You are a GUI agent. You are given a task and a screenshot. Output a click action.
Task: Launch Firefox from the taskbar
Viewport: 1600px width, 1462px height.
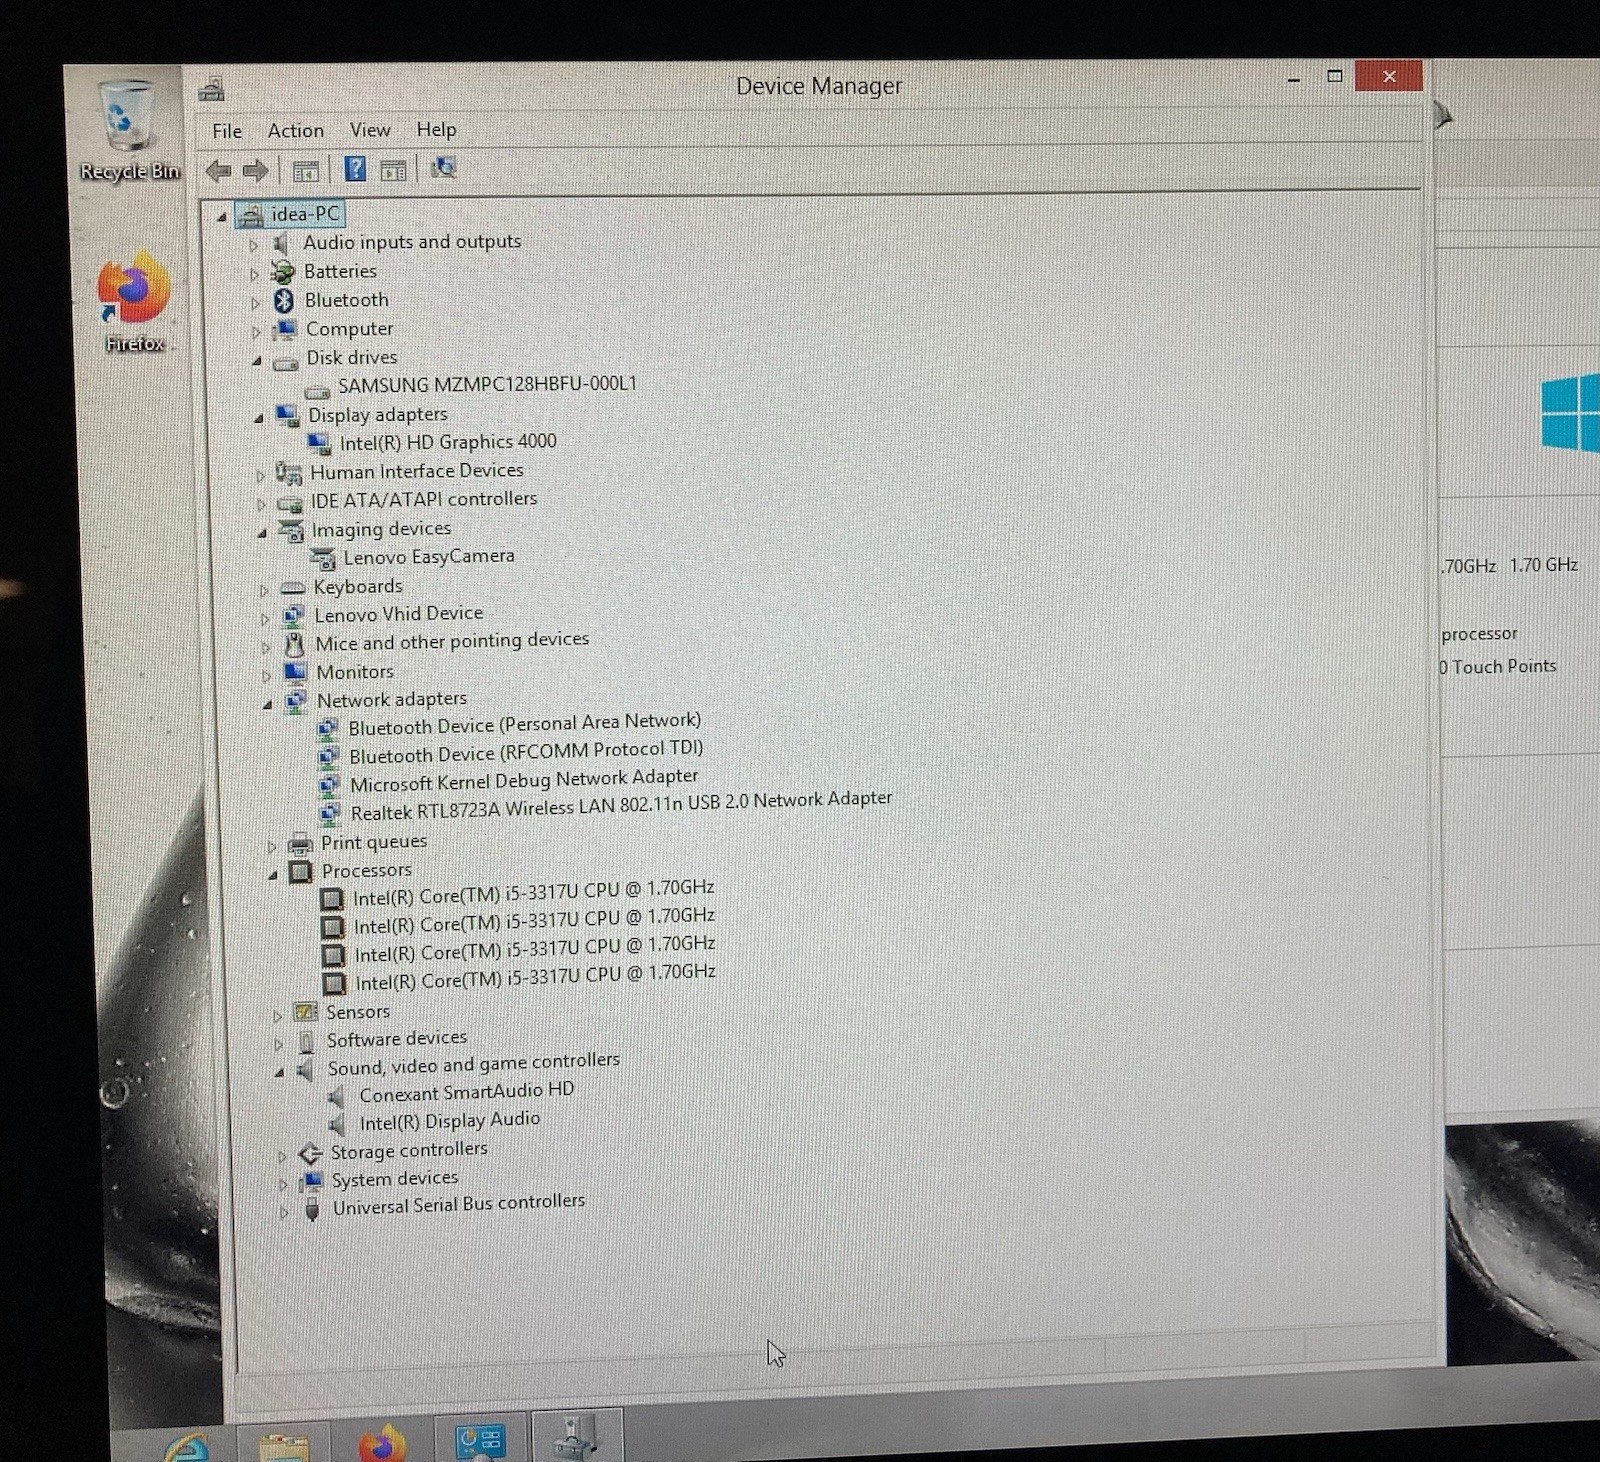click(383, 1444)
